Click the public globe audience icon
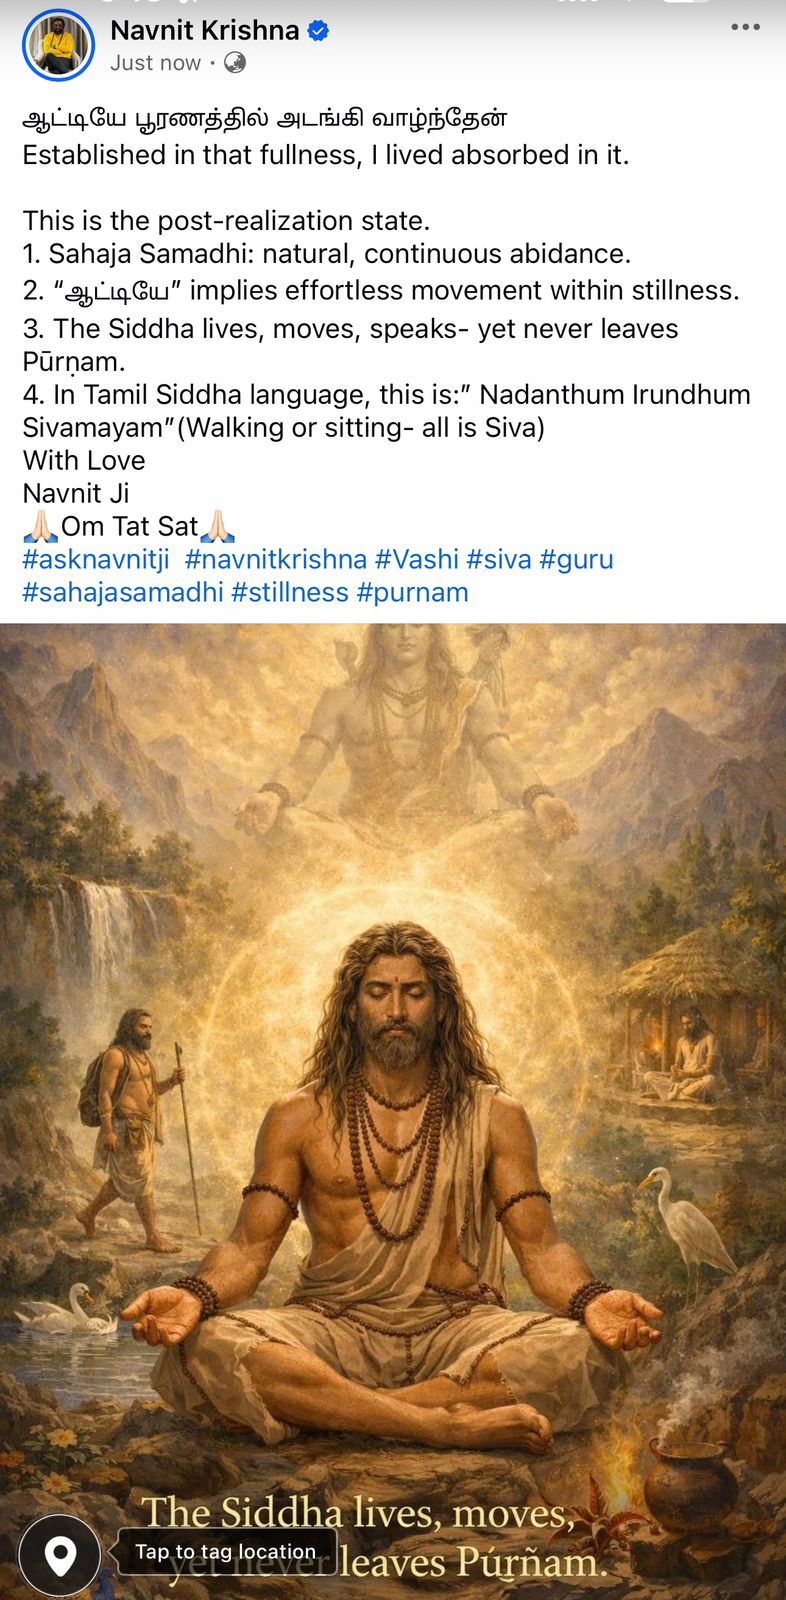Image resolution: width=786 pixels, height=1600 pixels. click(235, 63)
